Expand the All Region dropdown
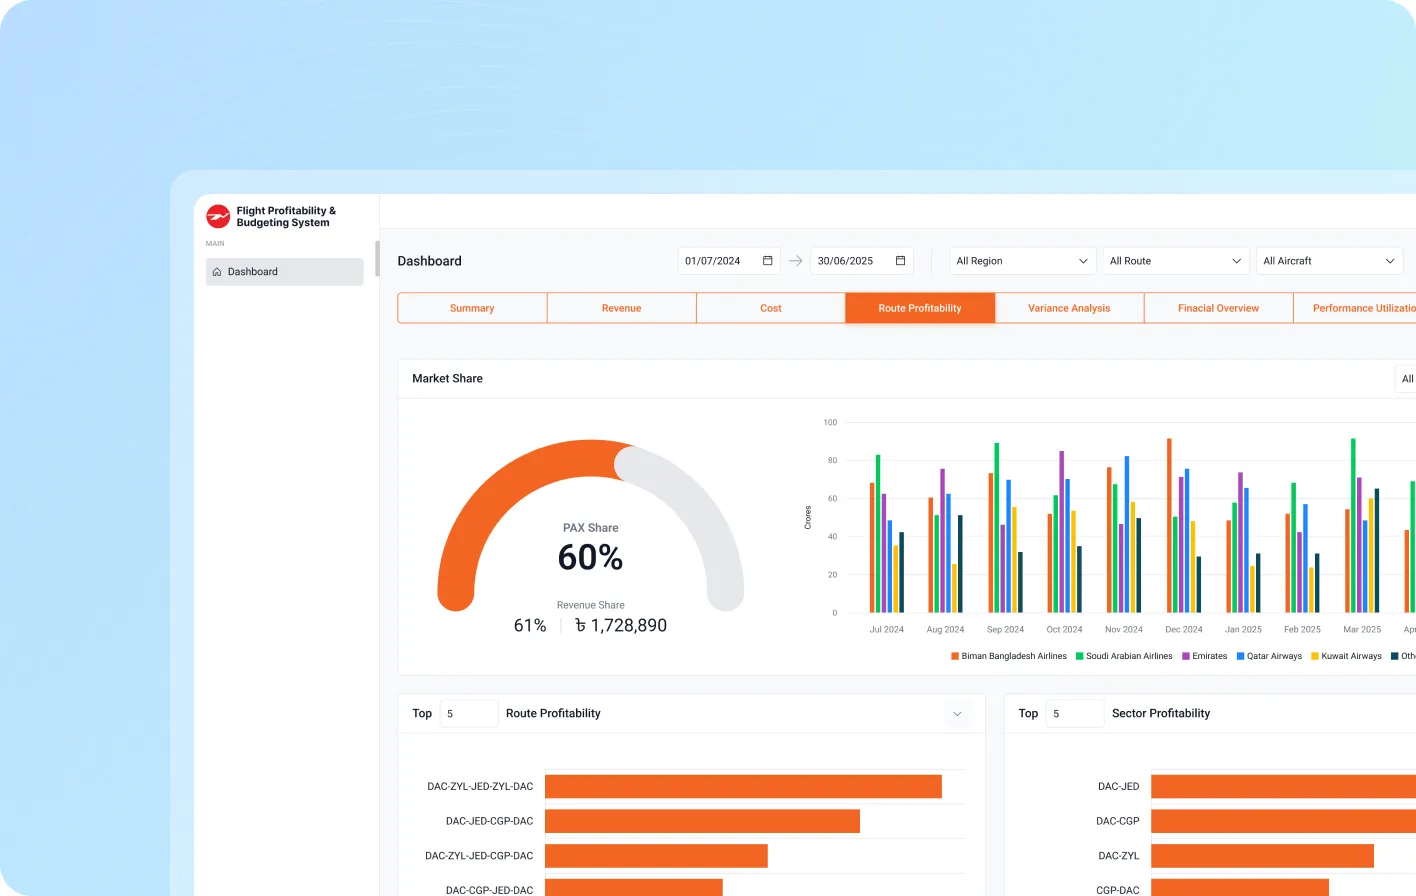Viewport: 1416px width, 896px height. coord(1022,261)
